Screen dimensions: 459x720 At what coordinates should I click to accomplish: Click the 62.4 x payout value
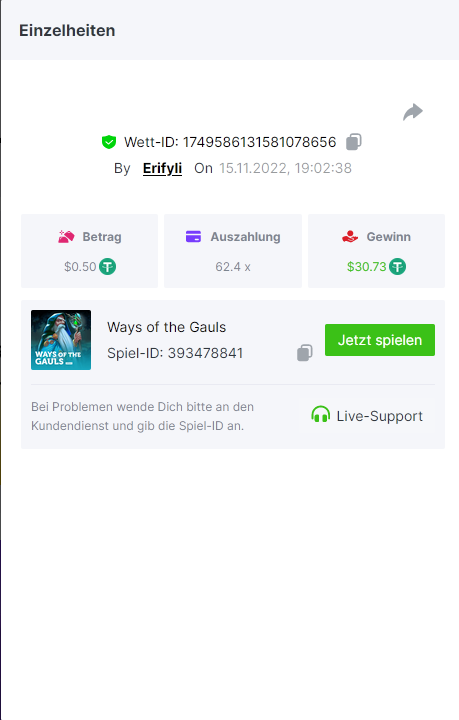233,267
